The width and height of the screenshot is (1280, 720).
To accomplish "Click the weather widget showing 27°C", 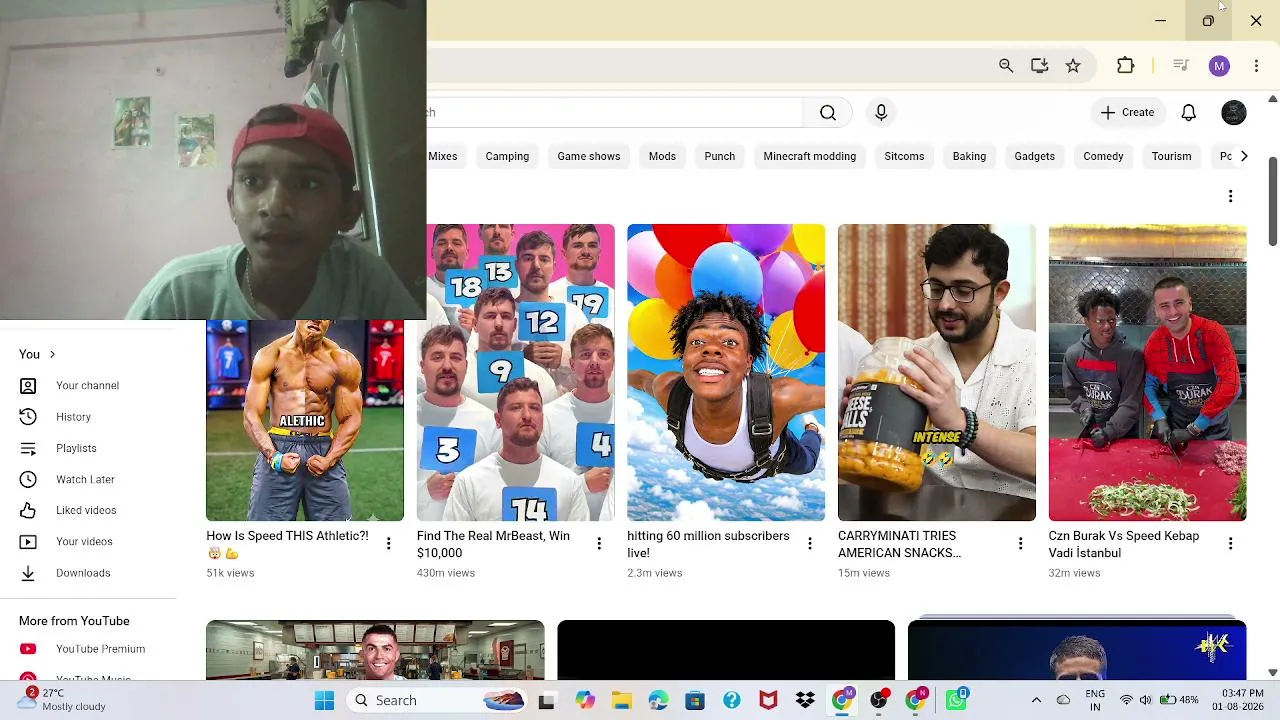I will click(x=62, y=700).
